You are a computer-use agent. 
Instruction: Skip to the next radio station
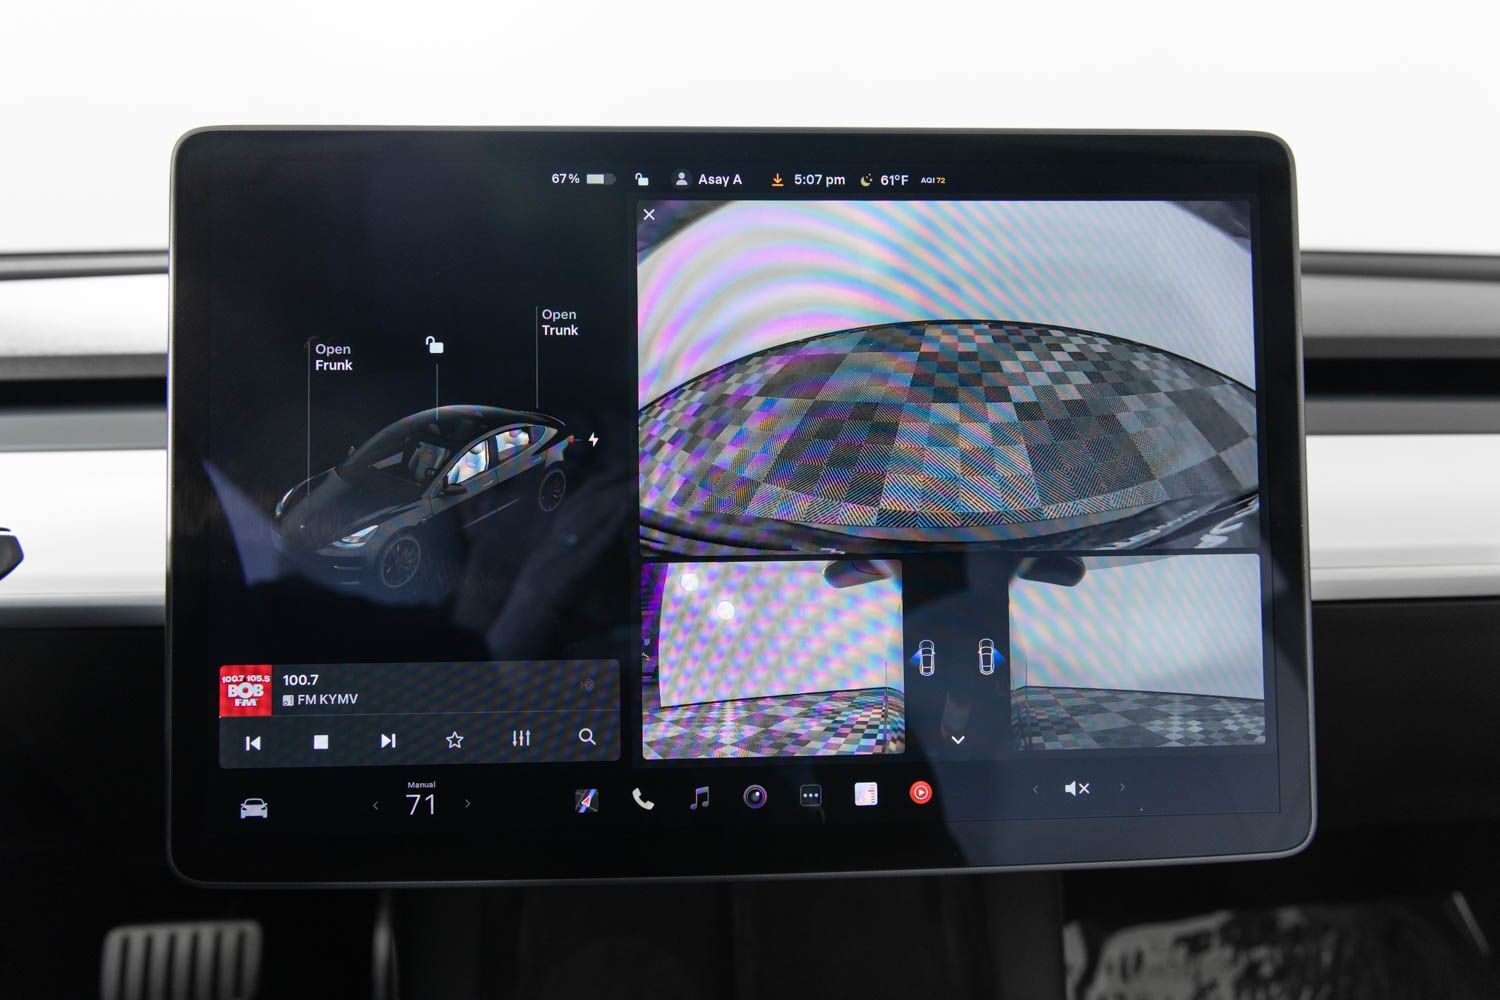pos(388,741)
